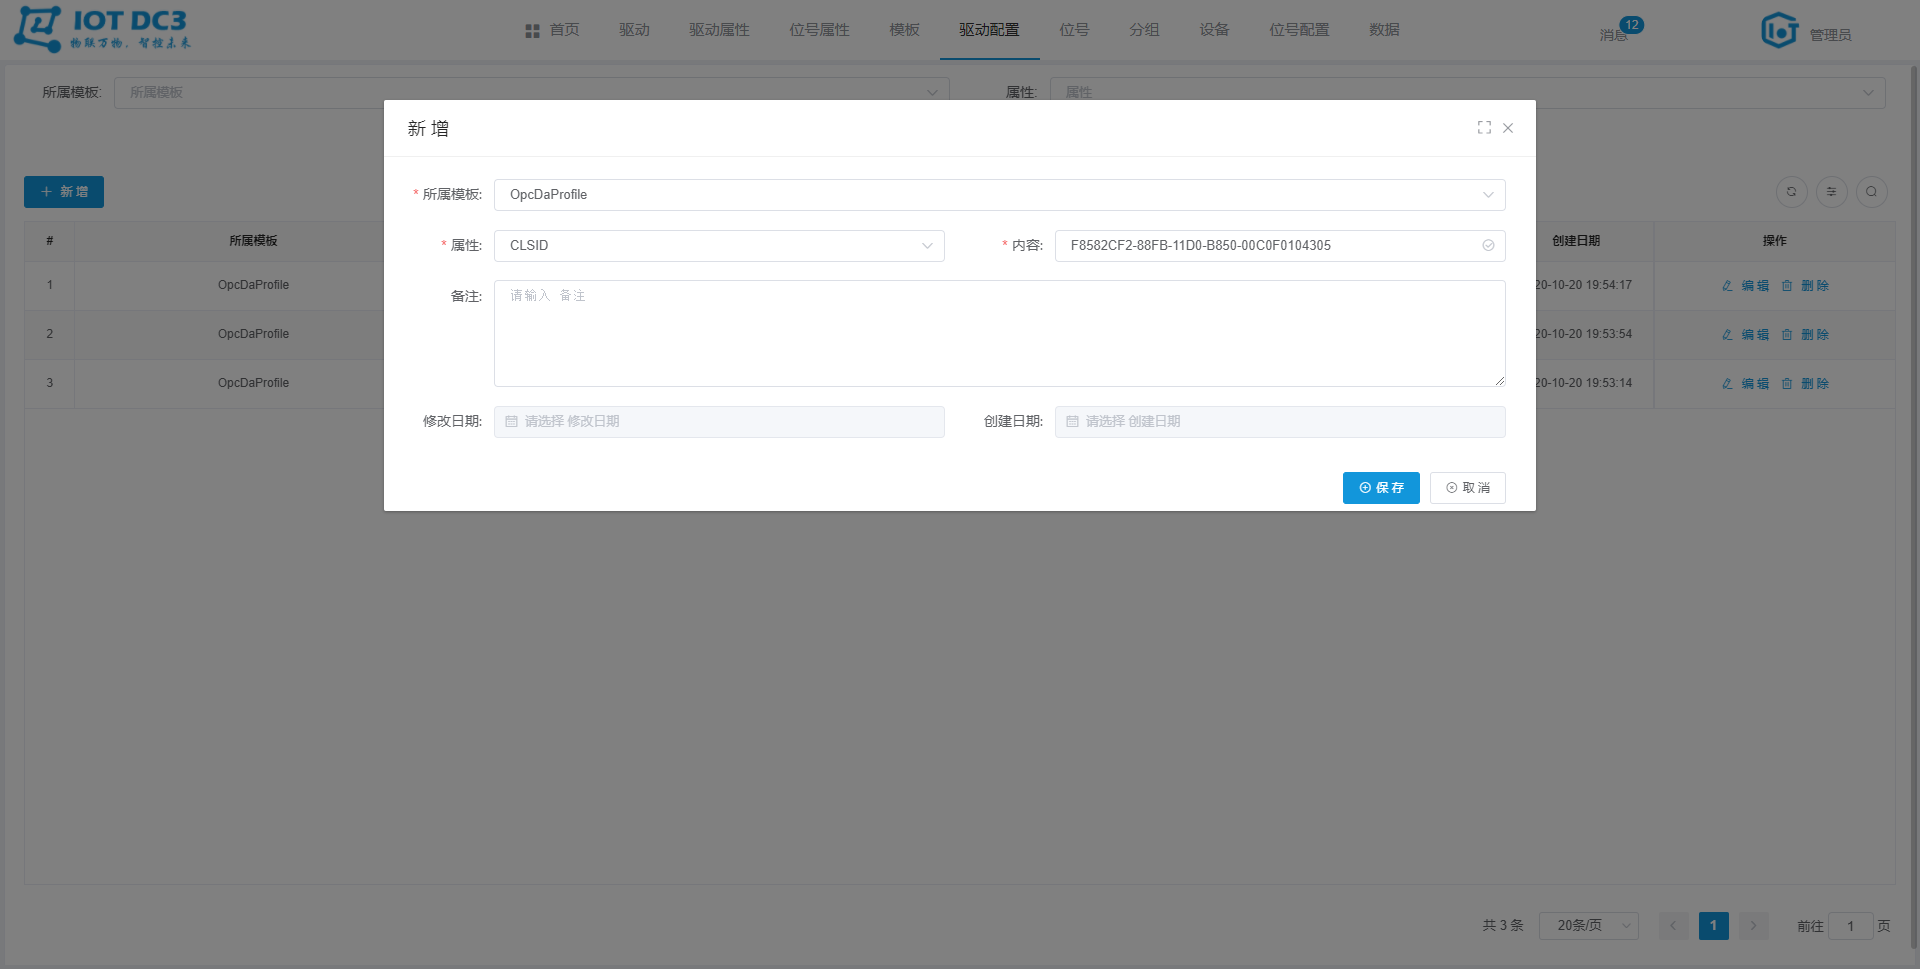Click into the 备注 text area
This screenshot has height=969, width=1920.
pyautogui.click(x=999, y=333)
